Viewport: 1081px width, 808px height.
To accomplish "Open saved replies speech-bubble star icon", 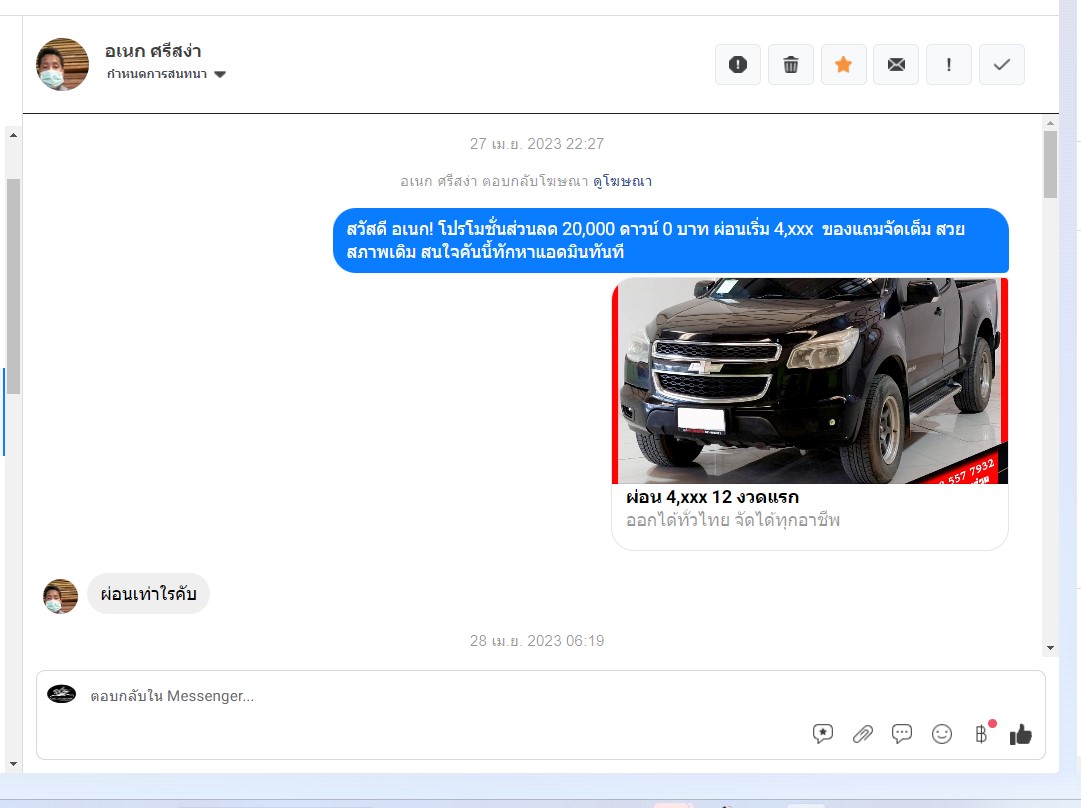I will (x=823, y=734).
